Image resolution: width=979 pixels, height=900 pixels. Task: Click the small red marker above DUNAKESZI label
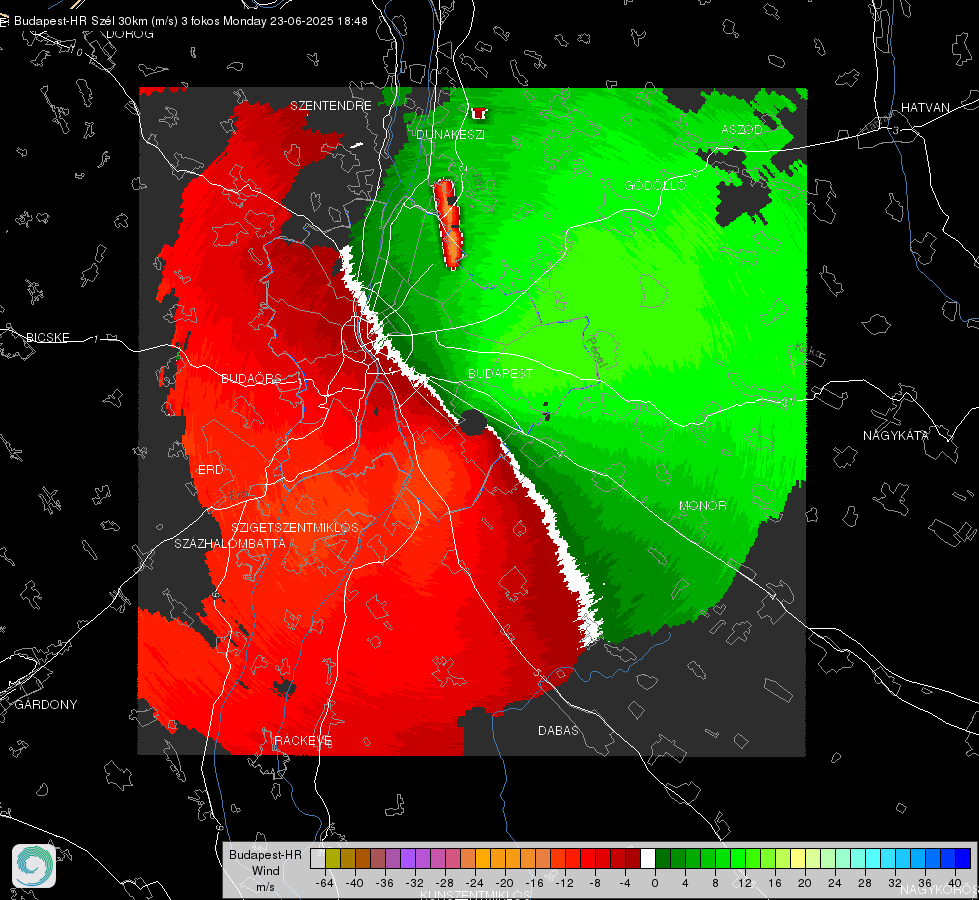coord(479,114)
